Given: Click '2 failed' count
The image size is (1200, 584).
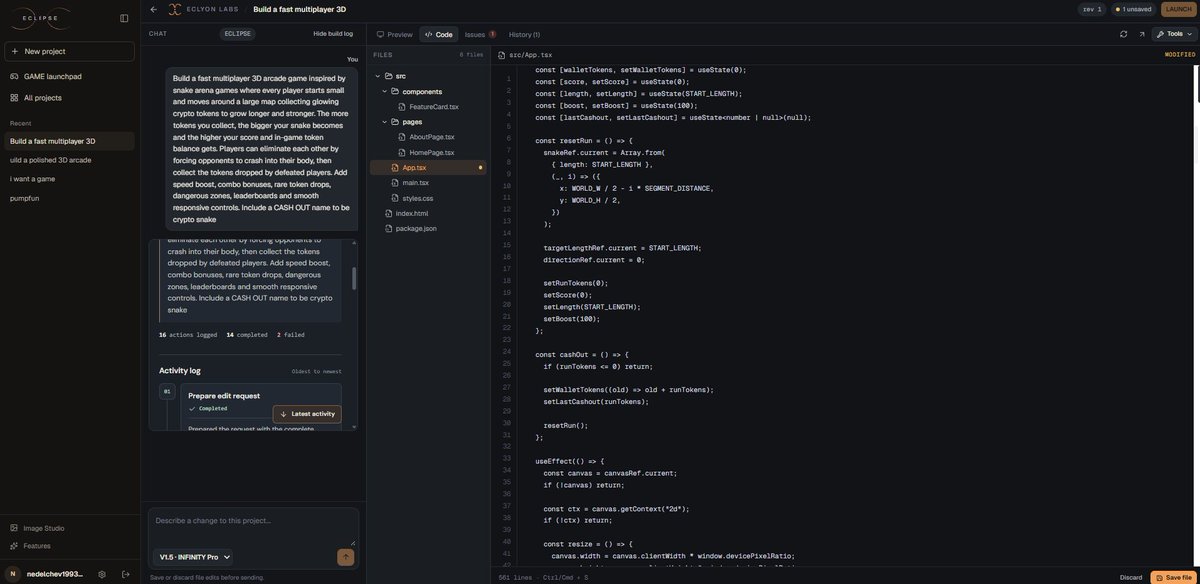Looking at the screenshot, I should point(291,335).
